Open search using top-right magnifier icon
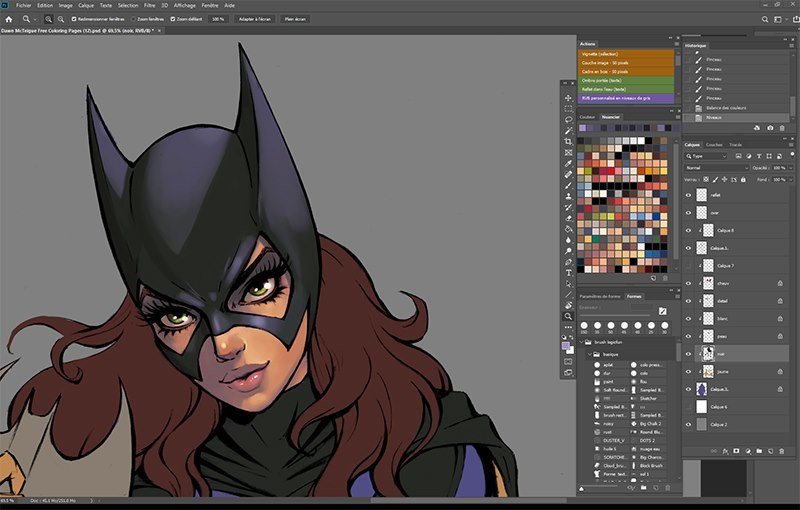800x510 pixels. point(765,19)
